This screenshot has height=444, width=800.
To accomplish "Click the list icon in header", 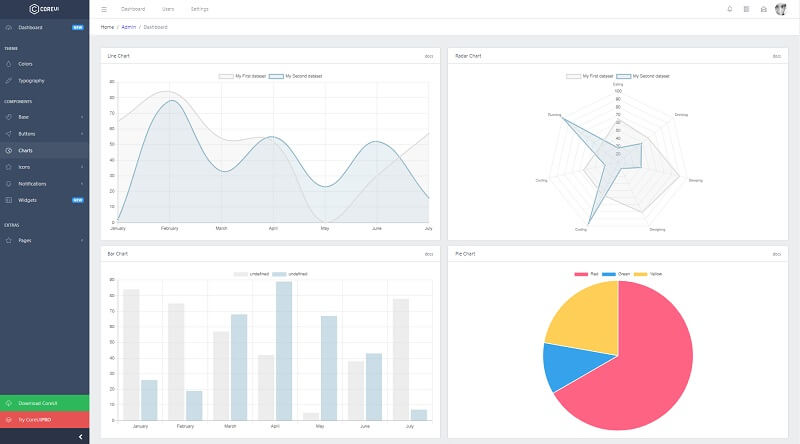I will (x=746, y=9).
